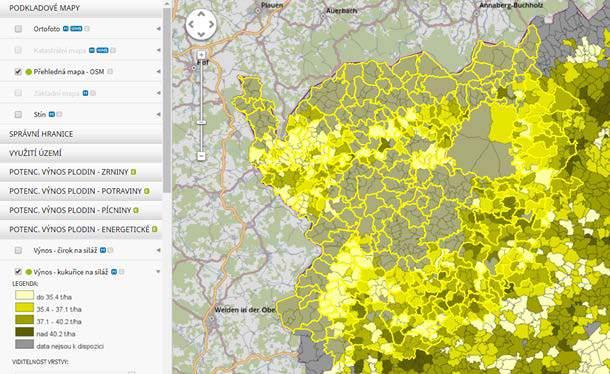Image resolution: width=610 pixels, height=374 pixels.
Task: Click the map zoom slider handle
Action: [x=201, y=122]
